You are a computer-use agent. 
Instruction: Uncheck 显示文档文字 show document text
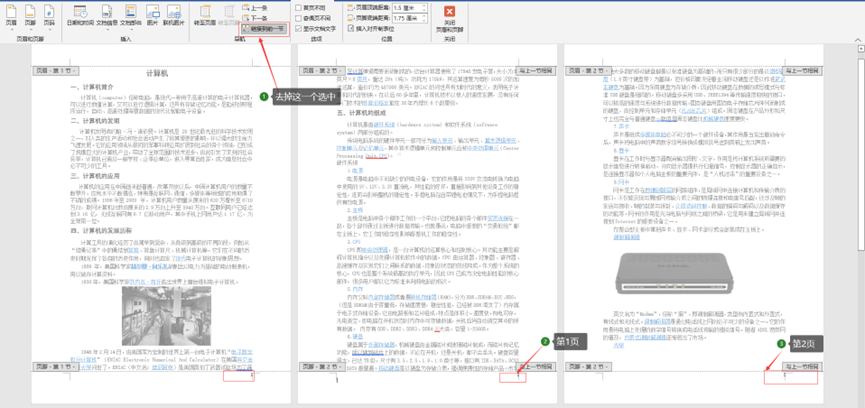point(316,28)
